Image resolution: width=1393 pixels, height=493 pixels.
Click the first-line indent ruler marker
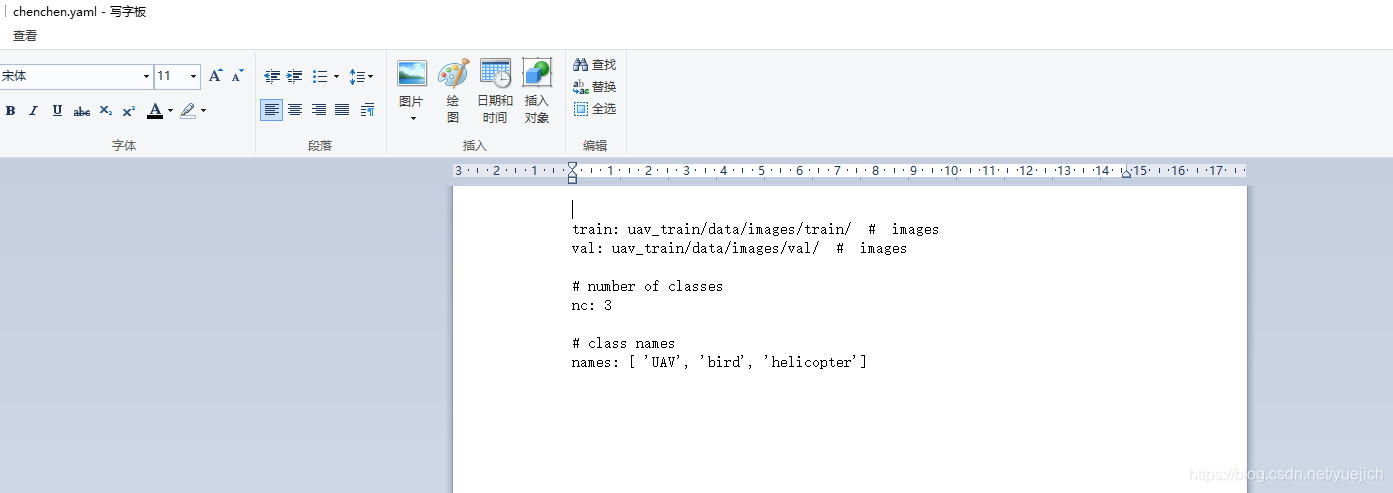click(x=572, y=166)
